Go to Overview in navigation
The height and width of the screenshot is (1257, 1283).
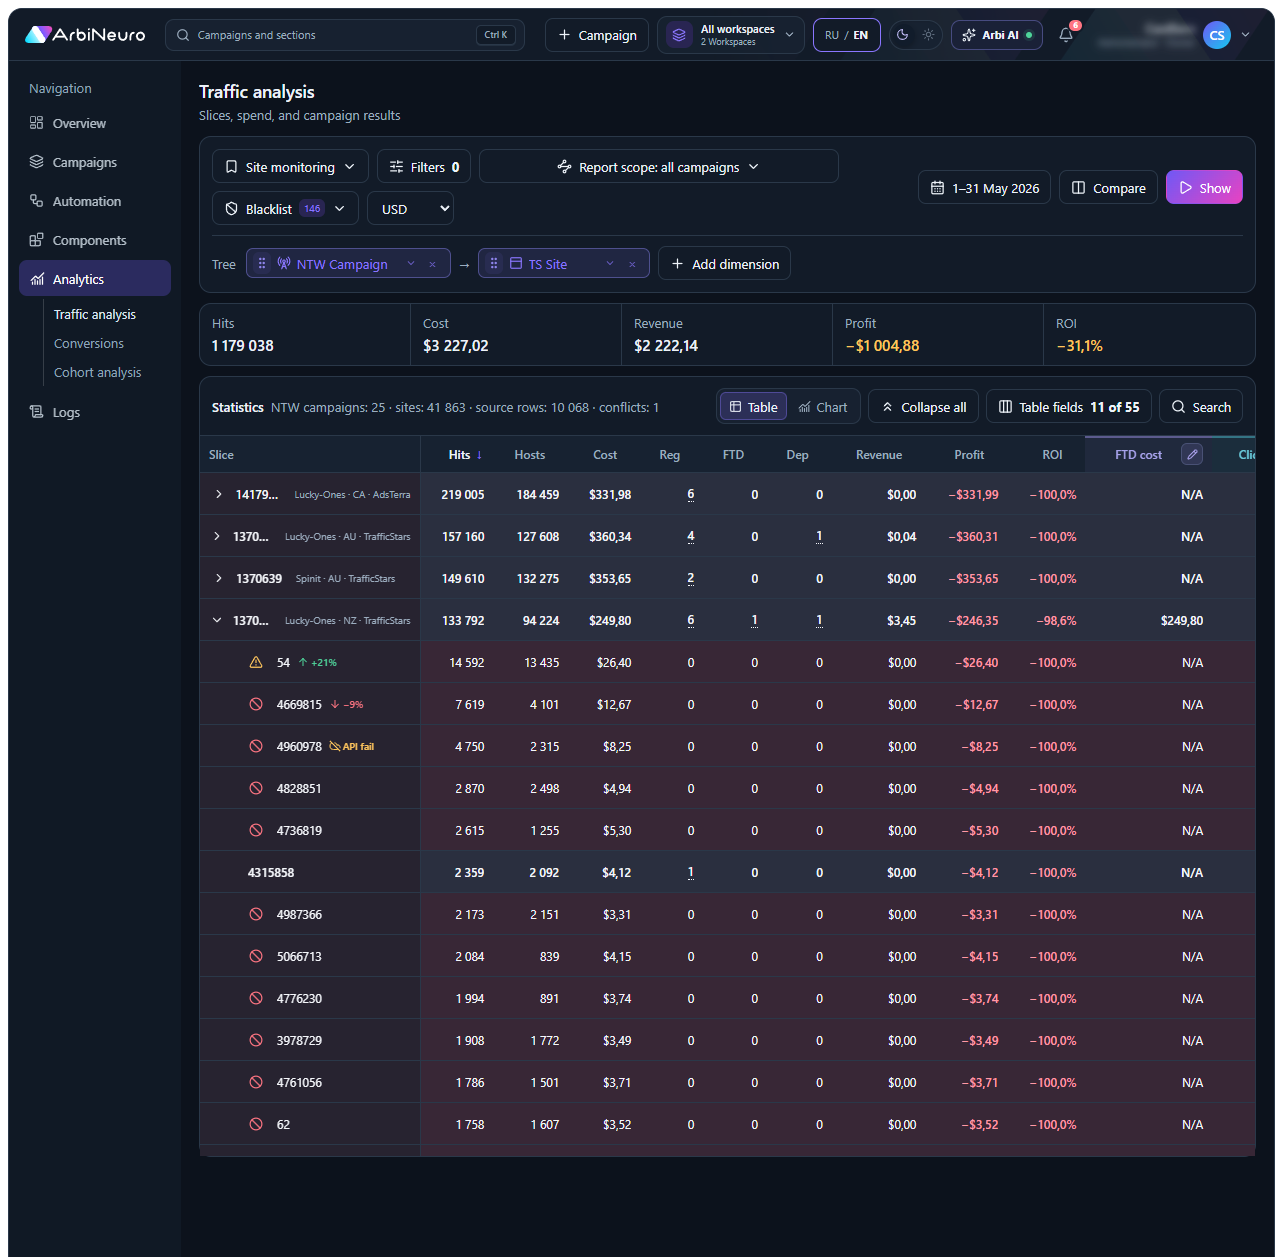[95, 123]
